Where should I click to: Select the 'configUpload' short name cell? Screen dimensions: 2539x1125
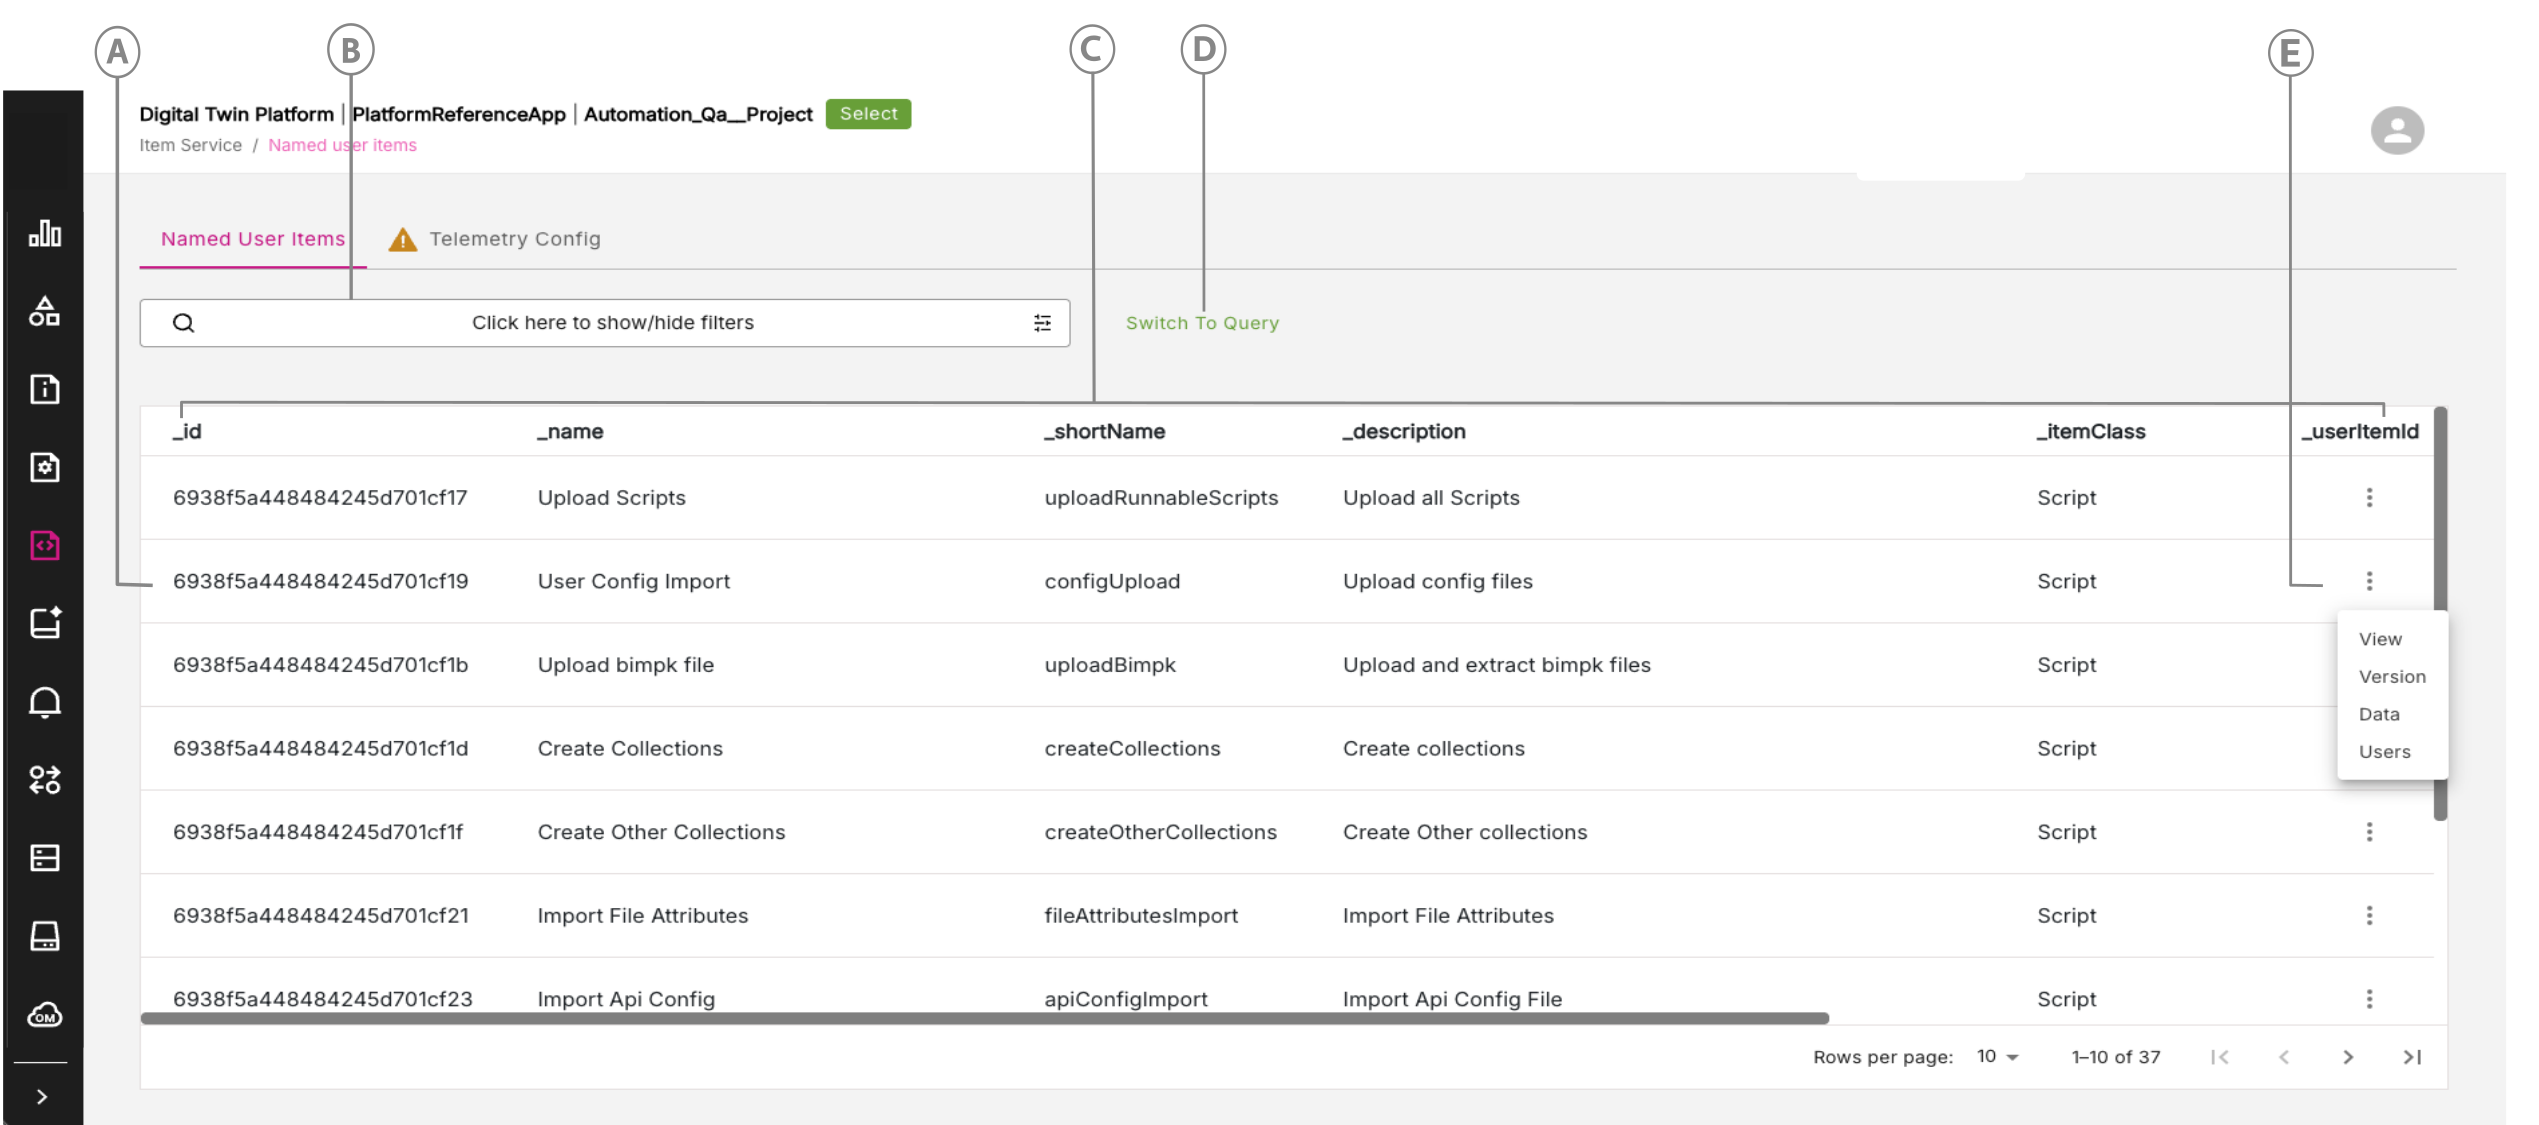point(1112,581)
